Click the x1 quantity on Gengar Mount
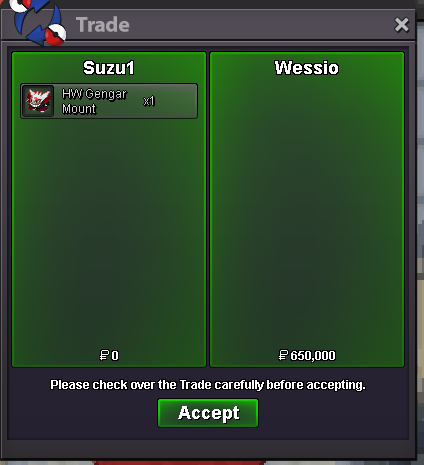424x465 pixels. coord(149,101)
